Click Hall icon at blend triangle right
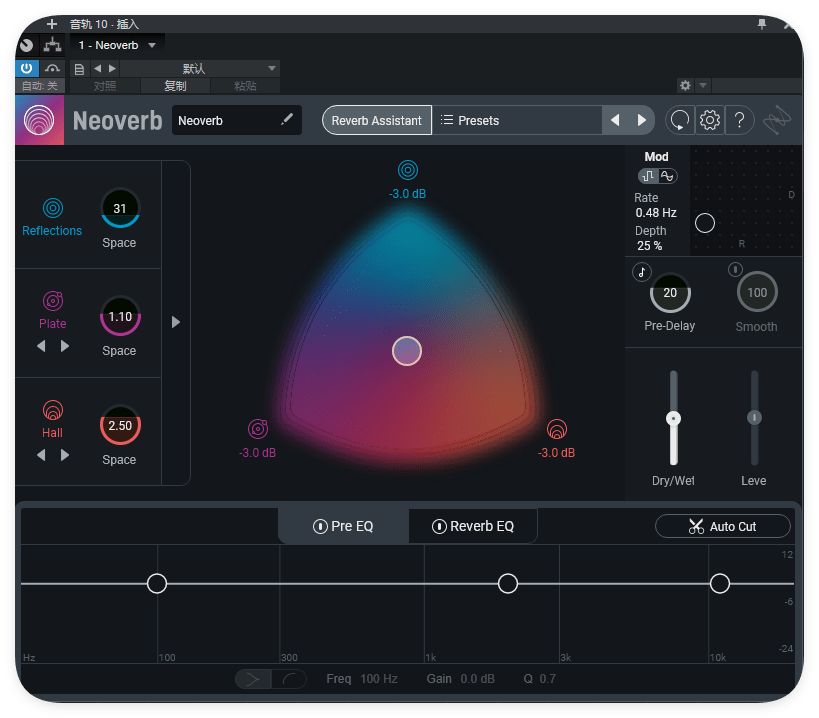This screenshot has height=718, width=819. pyautogui.click(x=557, y=429)
